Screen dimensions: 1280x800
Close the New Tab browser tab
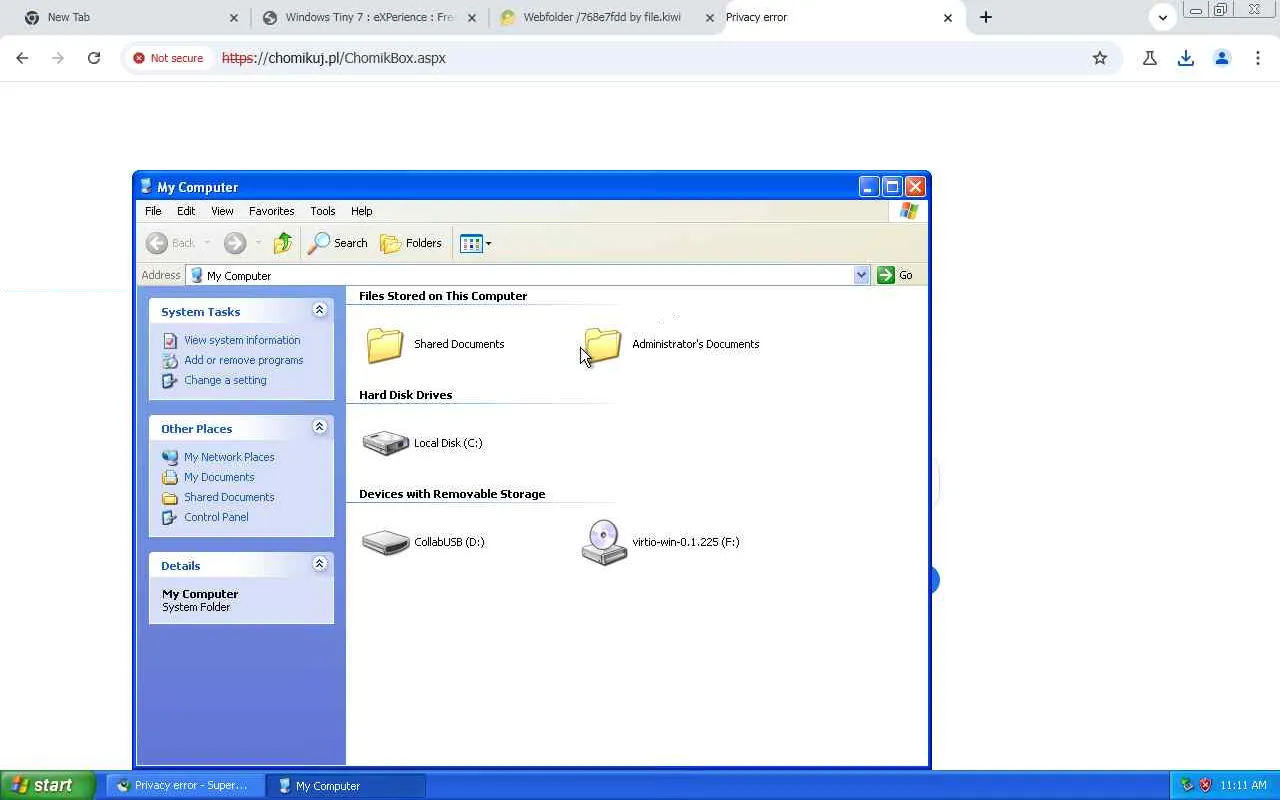(234, 17)
